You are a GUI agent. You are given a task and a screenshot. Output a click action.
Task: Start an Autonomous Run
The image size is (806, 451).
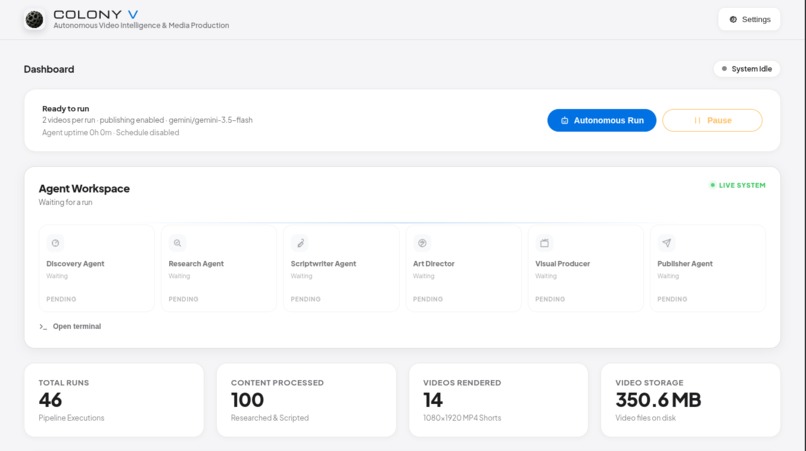(601, 120)
